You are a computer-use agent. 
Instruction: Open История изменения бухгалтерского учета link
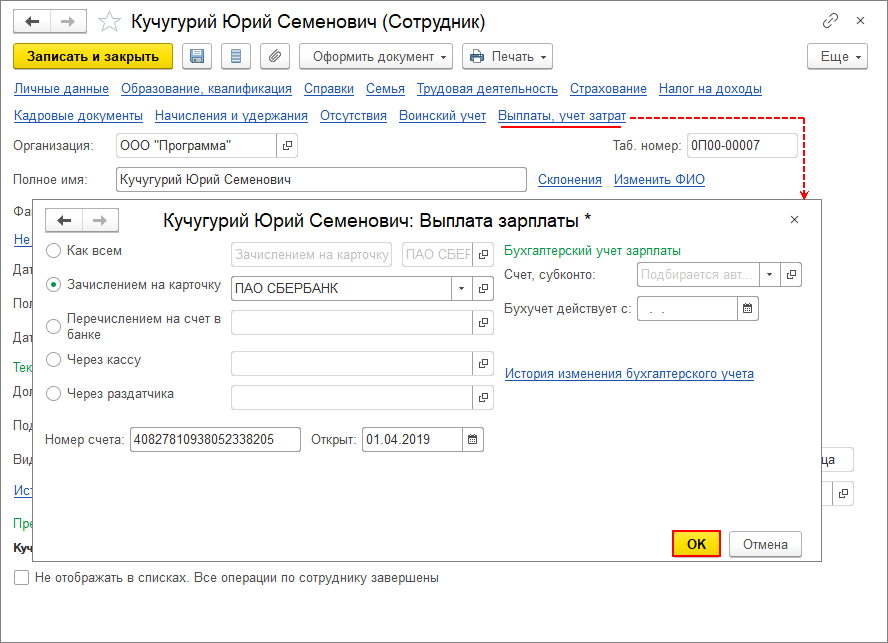[629, 374]
